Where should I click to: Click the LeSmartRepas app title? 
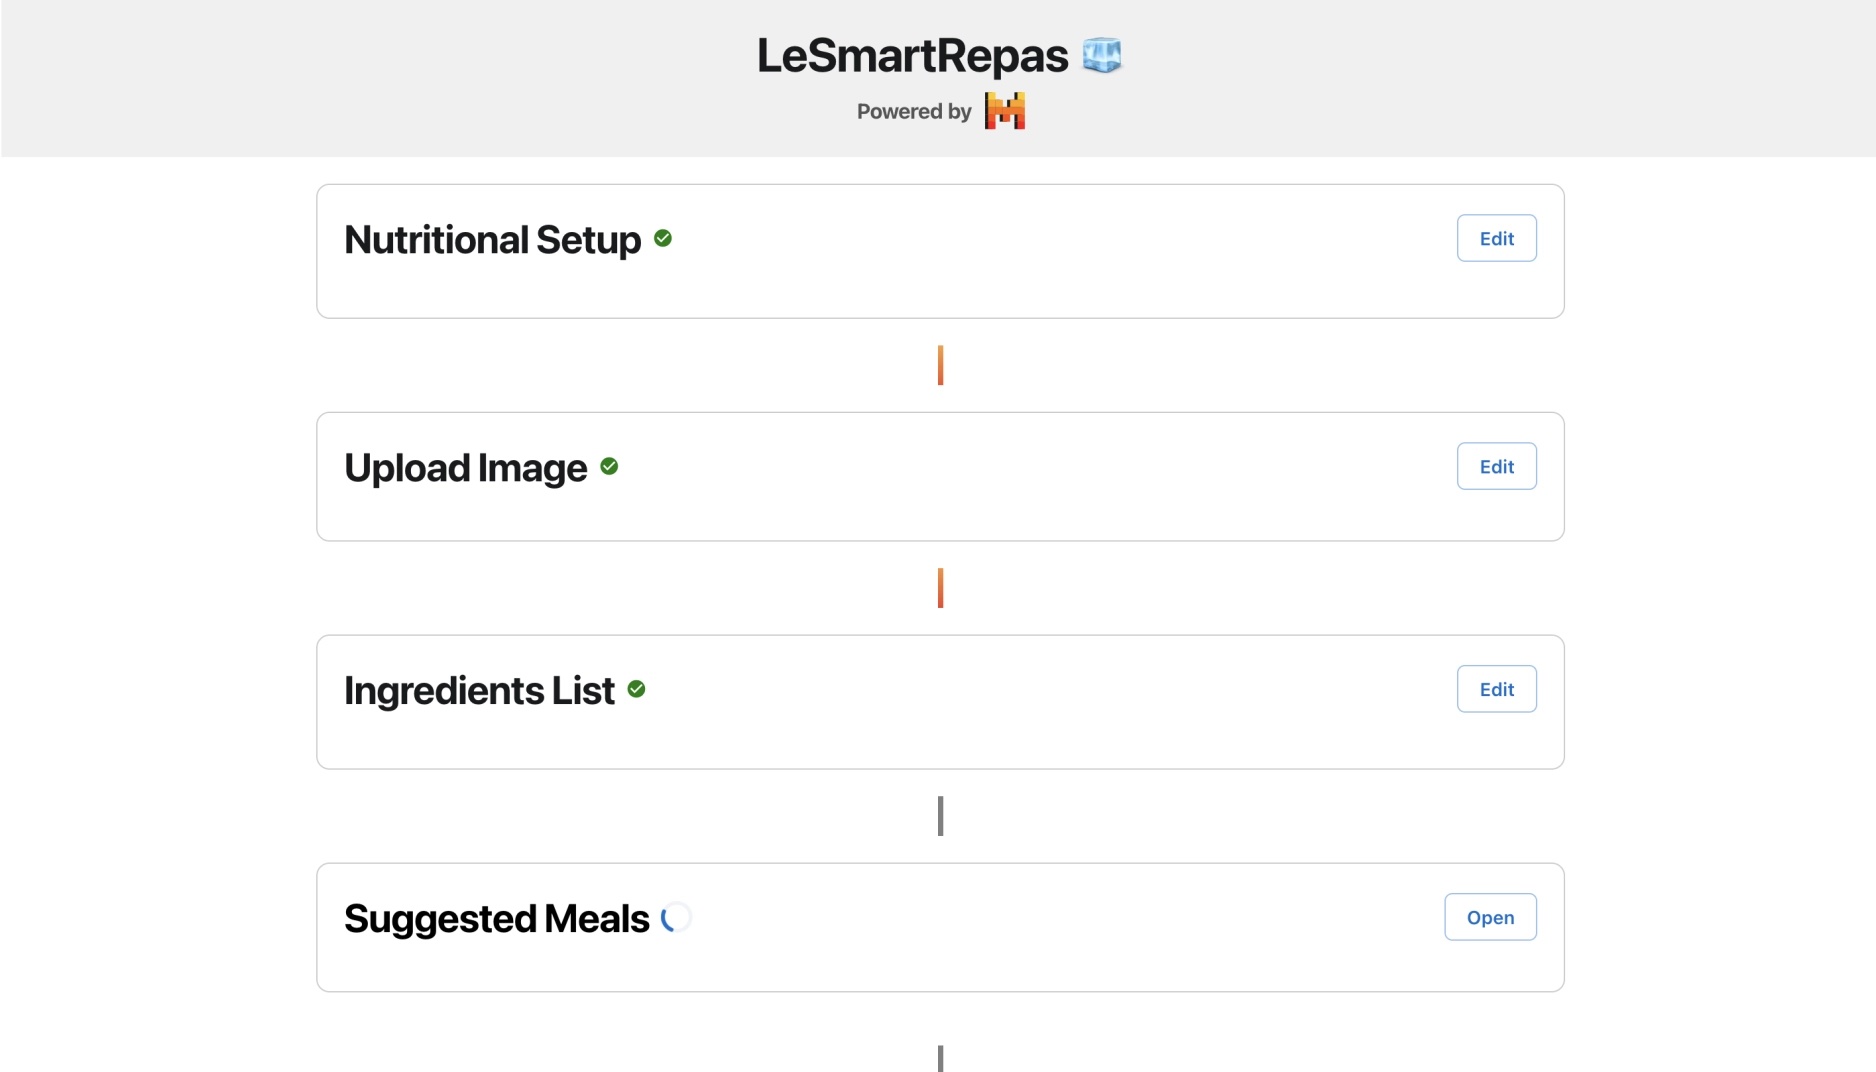pos(912,56)
